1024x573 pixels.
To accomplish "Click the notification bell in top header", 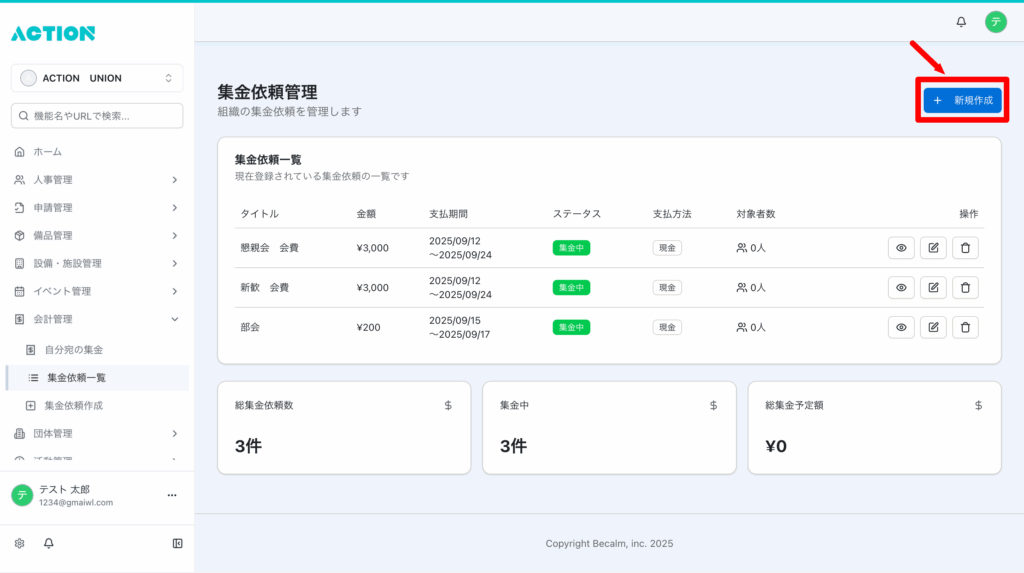I will point(961,22).
